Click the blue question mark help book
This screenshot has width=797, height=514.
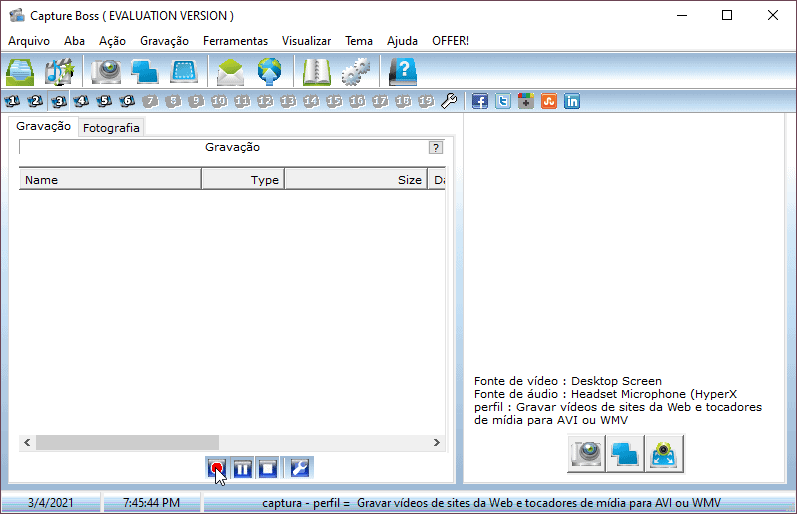pyautogui.click(x=403, y=72)
